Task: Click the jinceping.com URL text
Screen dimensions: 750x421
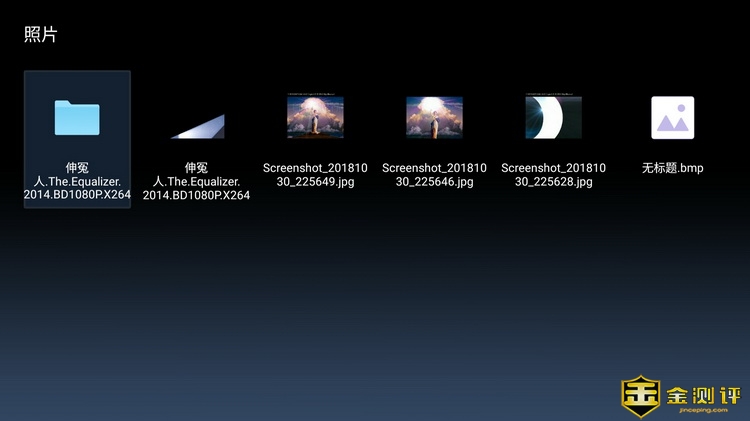Action: [703, 410]
